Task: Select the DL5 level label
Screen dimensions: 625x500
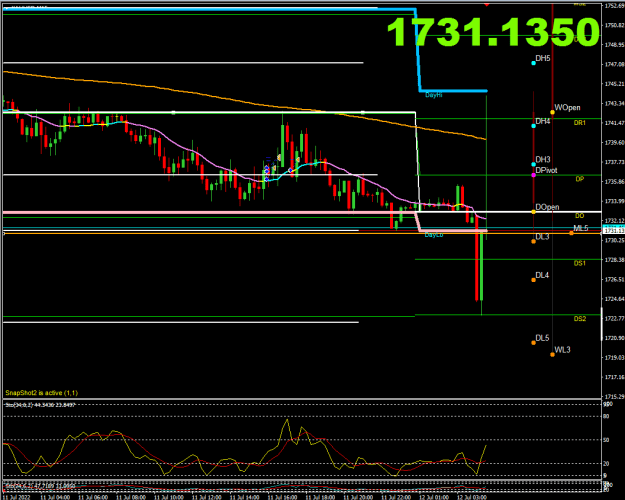Action: click(542, 338)
